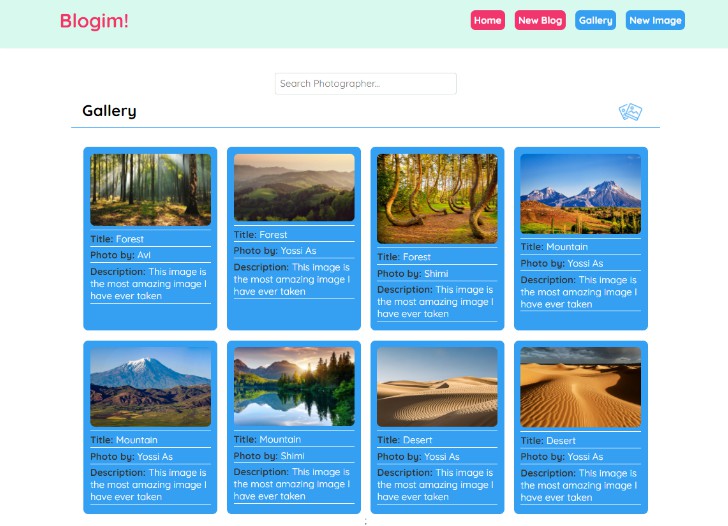Image resolution: width=728 pixels, height=526 pixels.
Task: Open misty hills forest photo thumbnail
Action: click(x=294, y=187)
